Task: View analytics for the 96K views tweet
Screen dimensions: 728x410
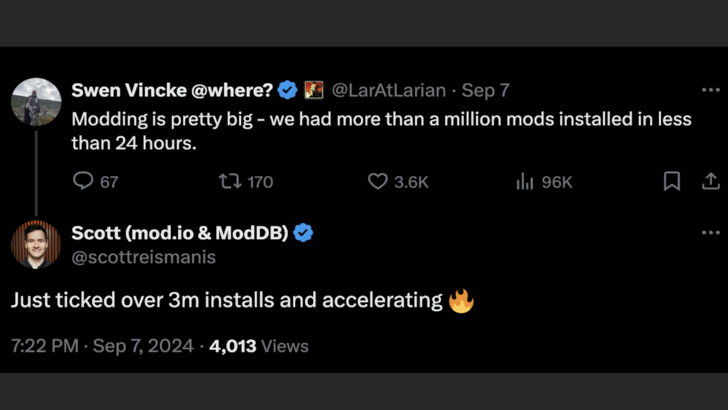Action: (x=525, y=181)
